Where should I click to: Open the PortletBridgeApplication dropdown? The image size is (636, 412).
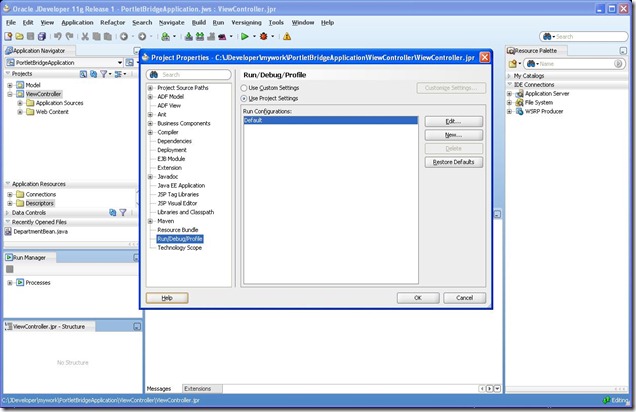click(x=120, y=62)
